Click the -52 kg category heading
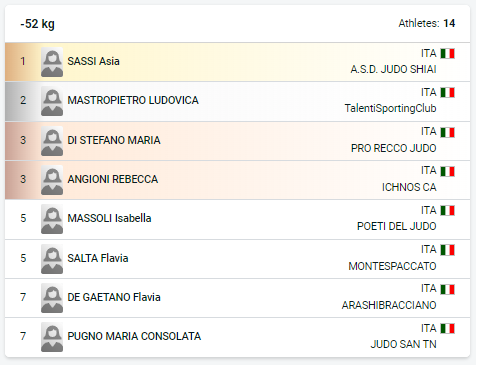Image resolution: width=480 pixels, height=365 pixels. tap(37, 24)
